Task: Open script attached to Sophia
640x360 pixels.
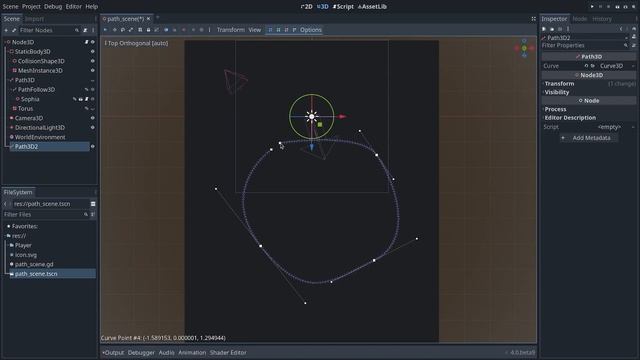Action: (x=87, y=99)
